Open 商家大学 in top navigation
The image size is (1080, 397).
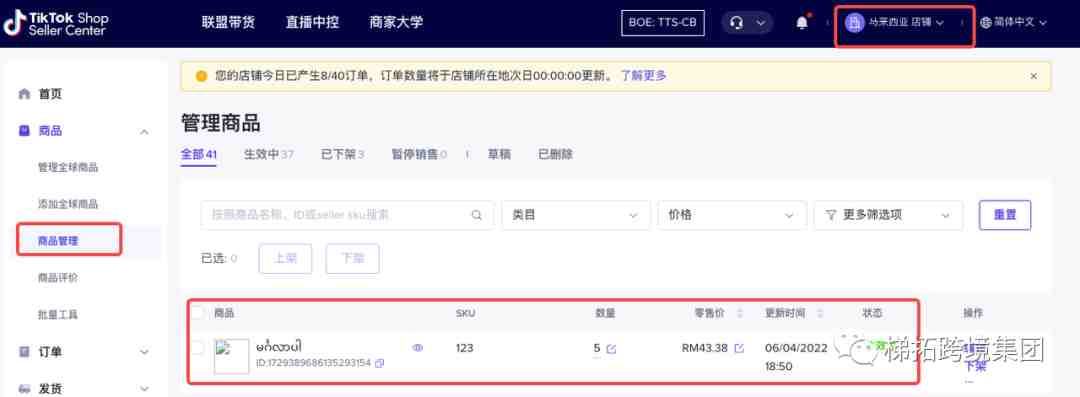tap(396, 23)
